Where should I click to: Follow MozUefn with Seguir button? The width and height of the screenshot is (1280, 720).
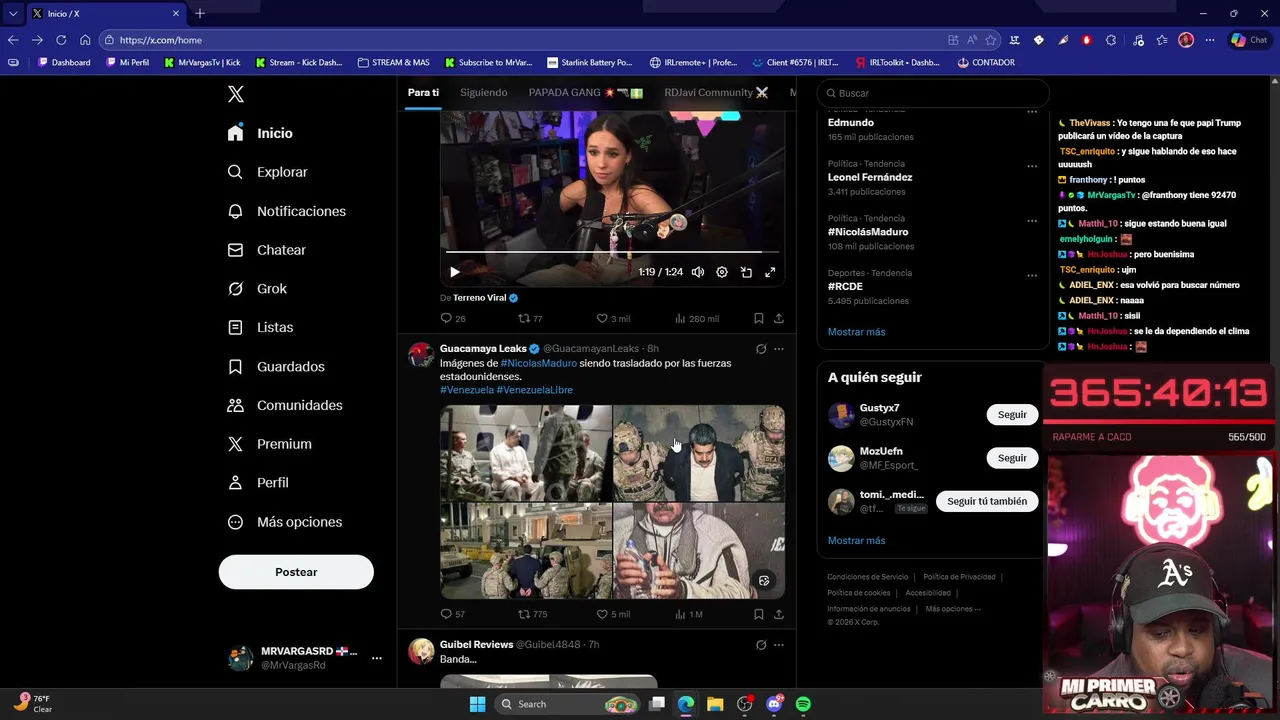(x=1012, y=458)
